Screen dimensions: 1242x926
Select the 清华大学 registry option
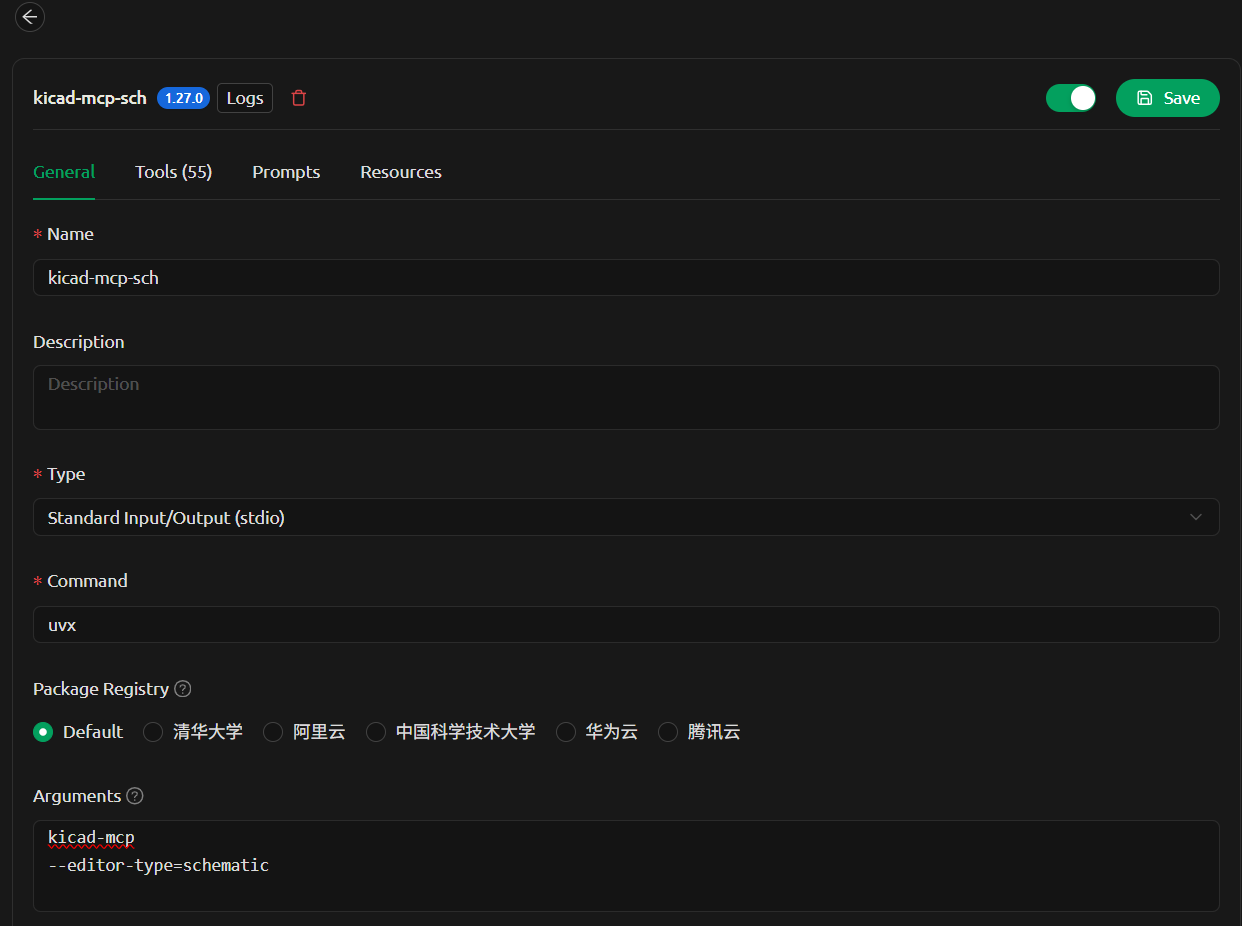193,732
